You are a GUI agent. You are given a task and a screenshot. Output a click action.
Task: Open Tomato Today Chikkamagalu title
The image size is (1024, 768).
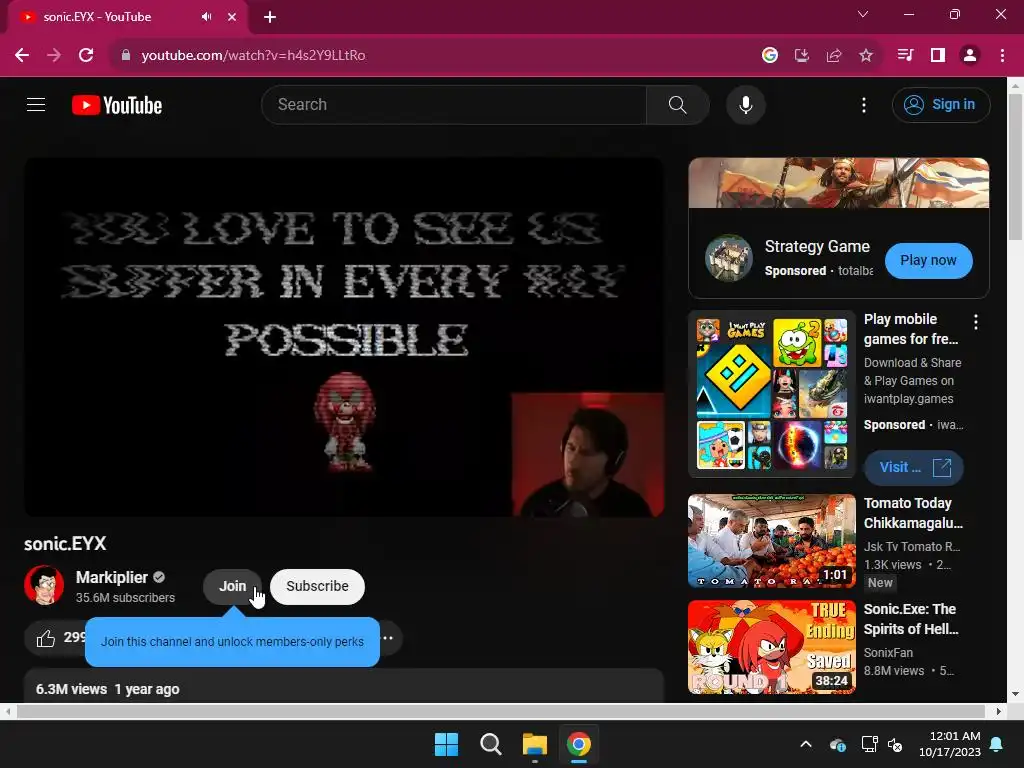[913, 513]
